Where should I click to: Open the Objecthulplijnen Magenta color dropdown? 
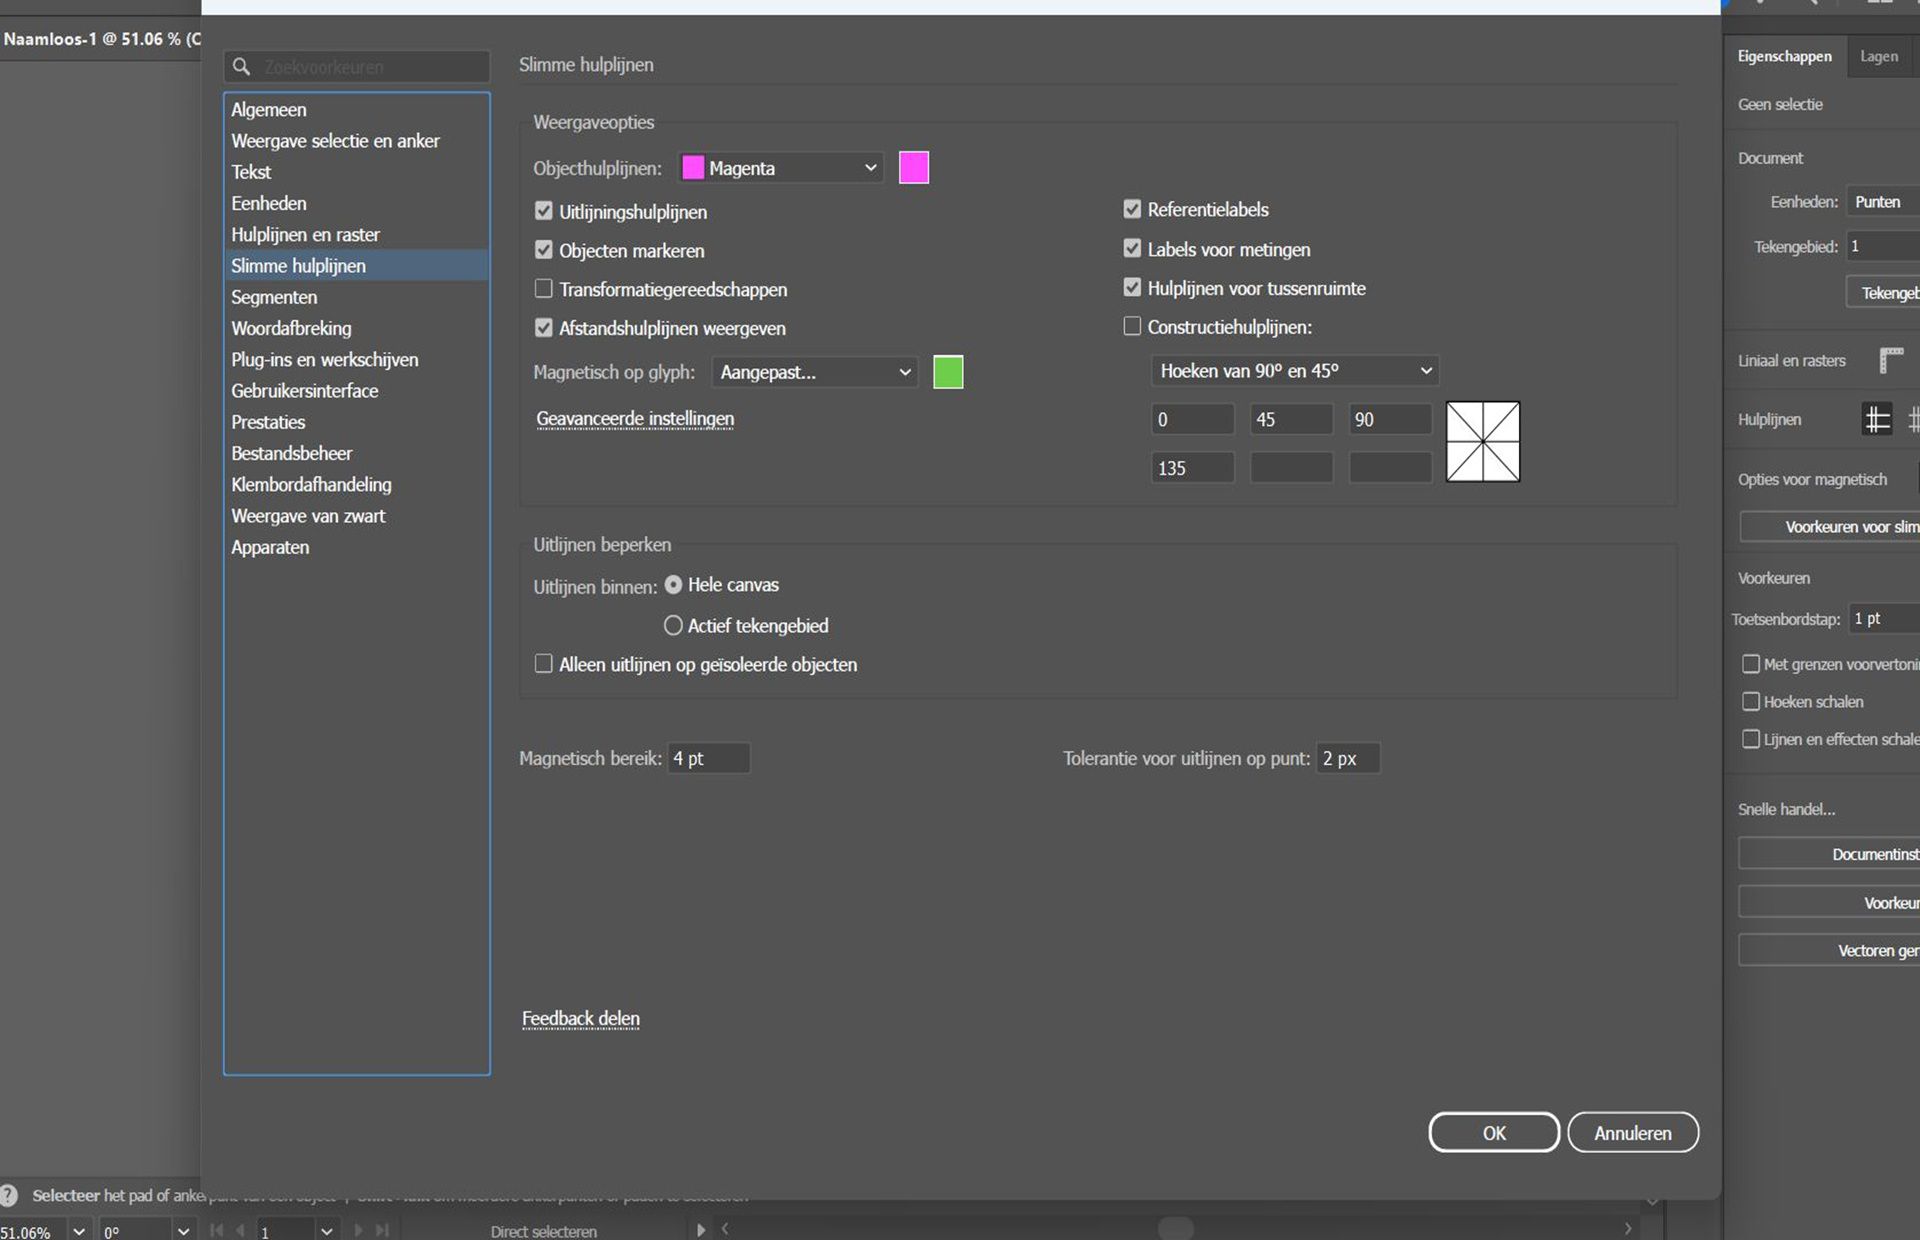[x=781, y=168]
